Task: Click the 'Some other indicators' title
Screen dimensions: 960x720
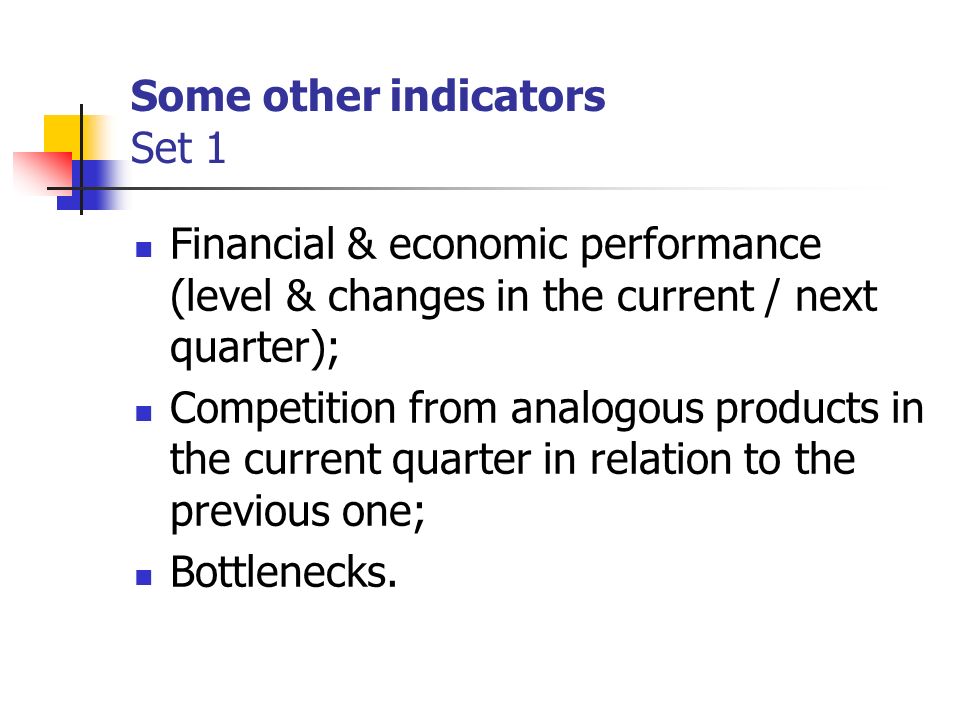Action: pos(367,96)
